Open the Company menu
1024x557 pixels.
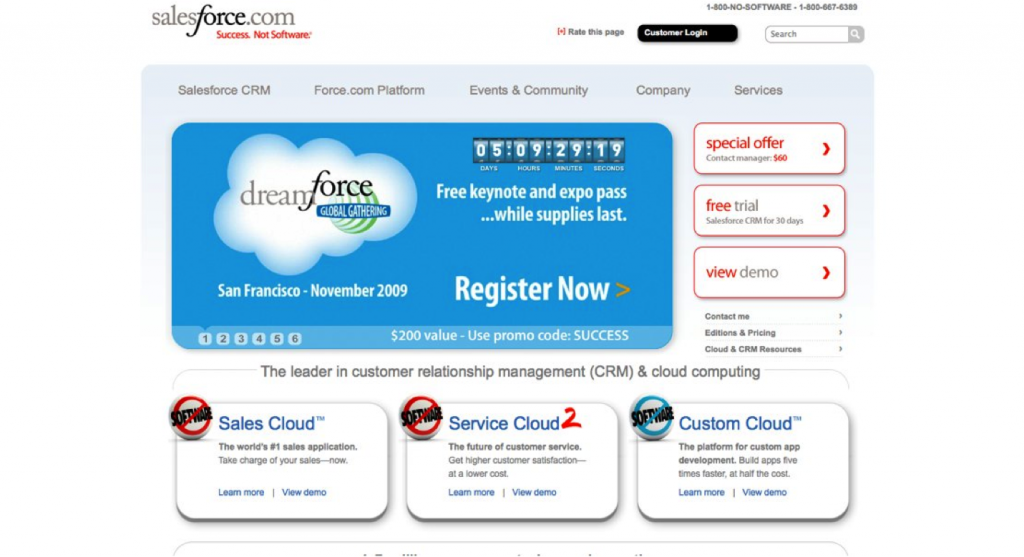pyautogui.click(x=663, y=90)
